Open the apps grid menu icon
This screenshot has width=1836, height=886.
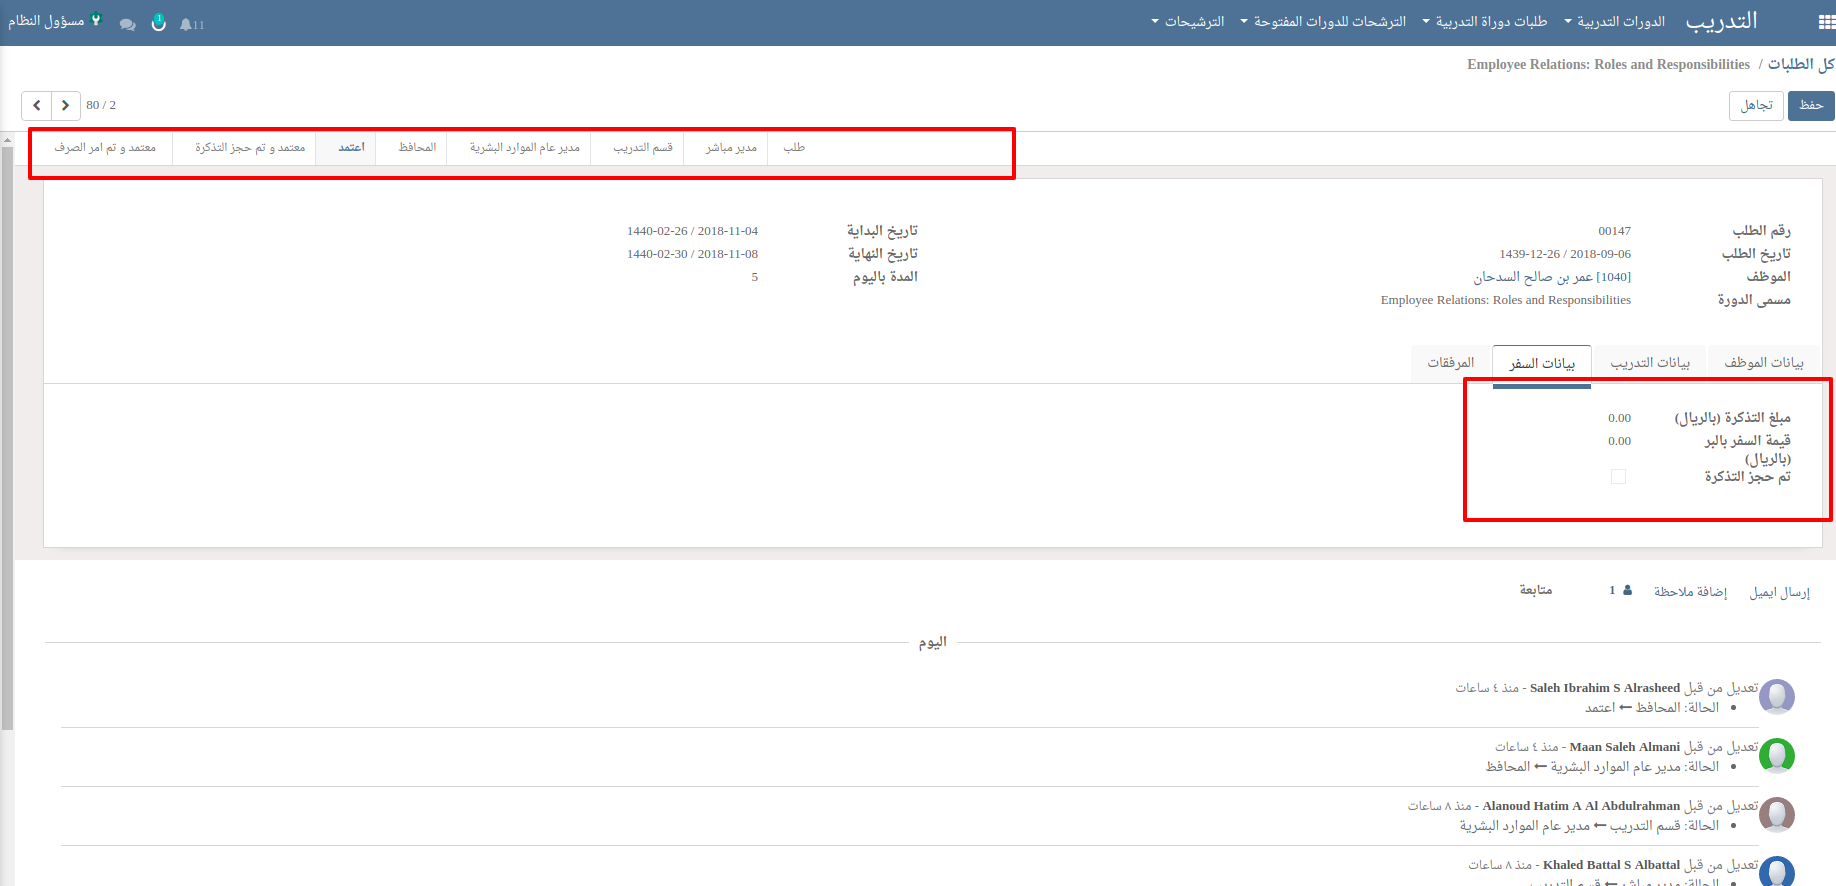[1826, 22]
